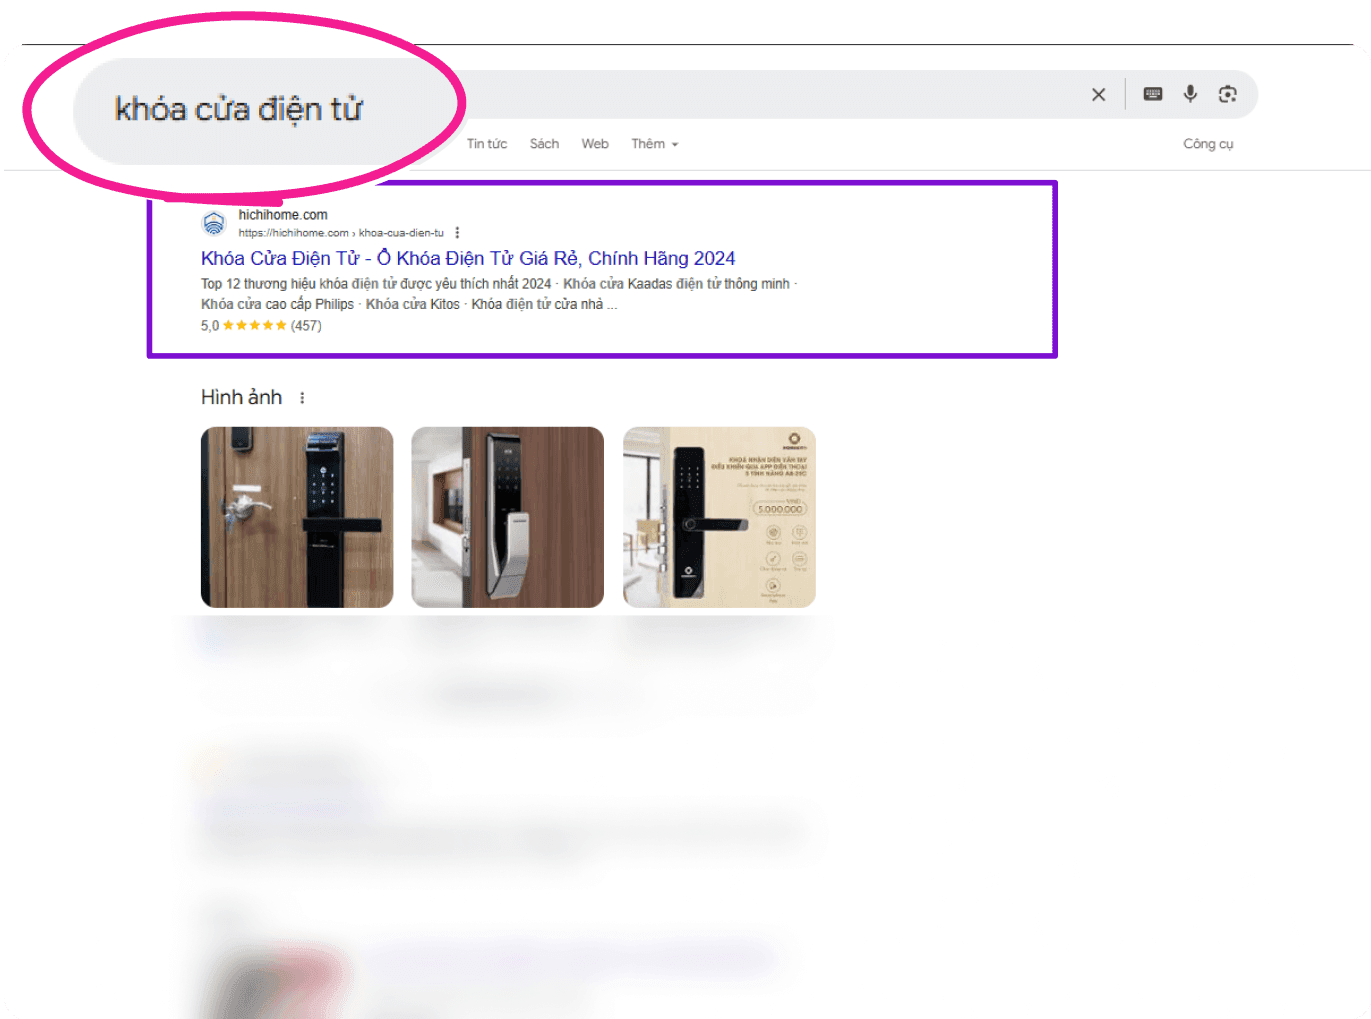Open the on-screen keyboard input tool
Screen dimensions: 1371x1019
tap(1153, 94)
